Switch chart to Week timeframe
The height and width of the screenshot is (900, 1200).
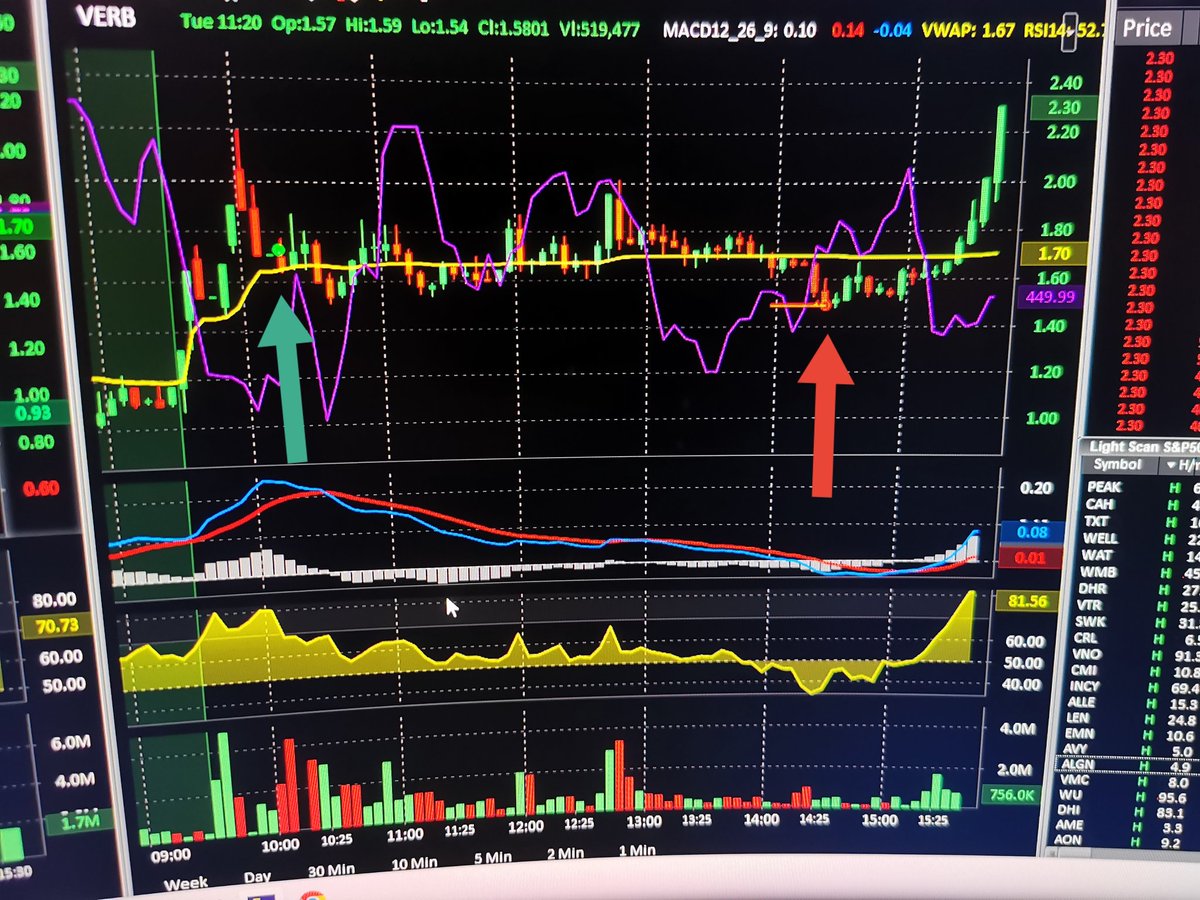pyautogui.click(x=185, y=885)
